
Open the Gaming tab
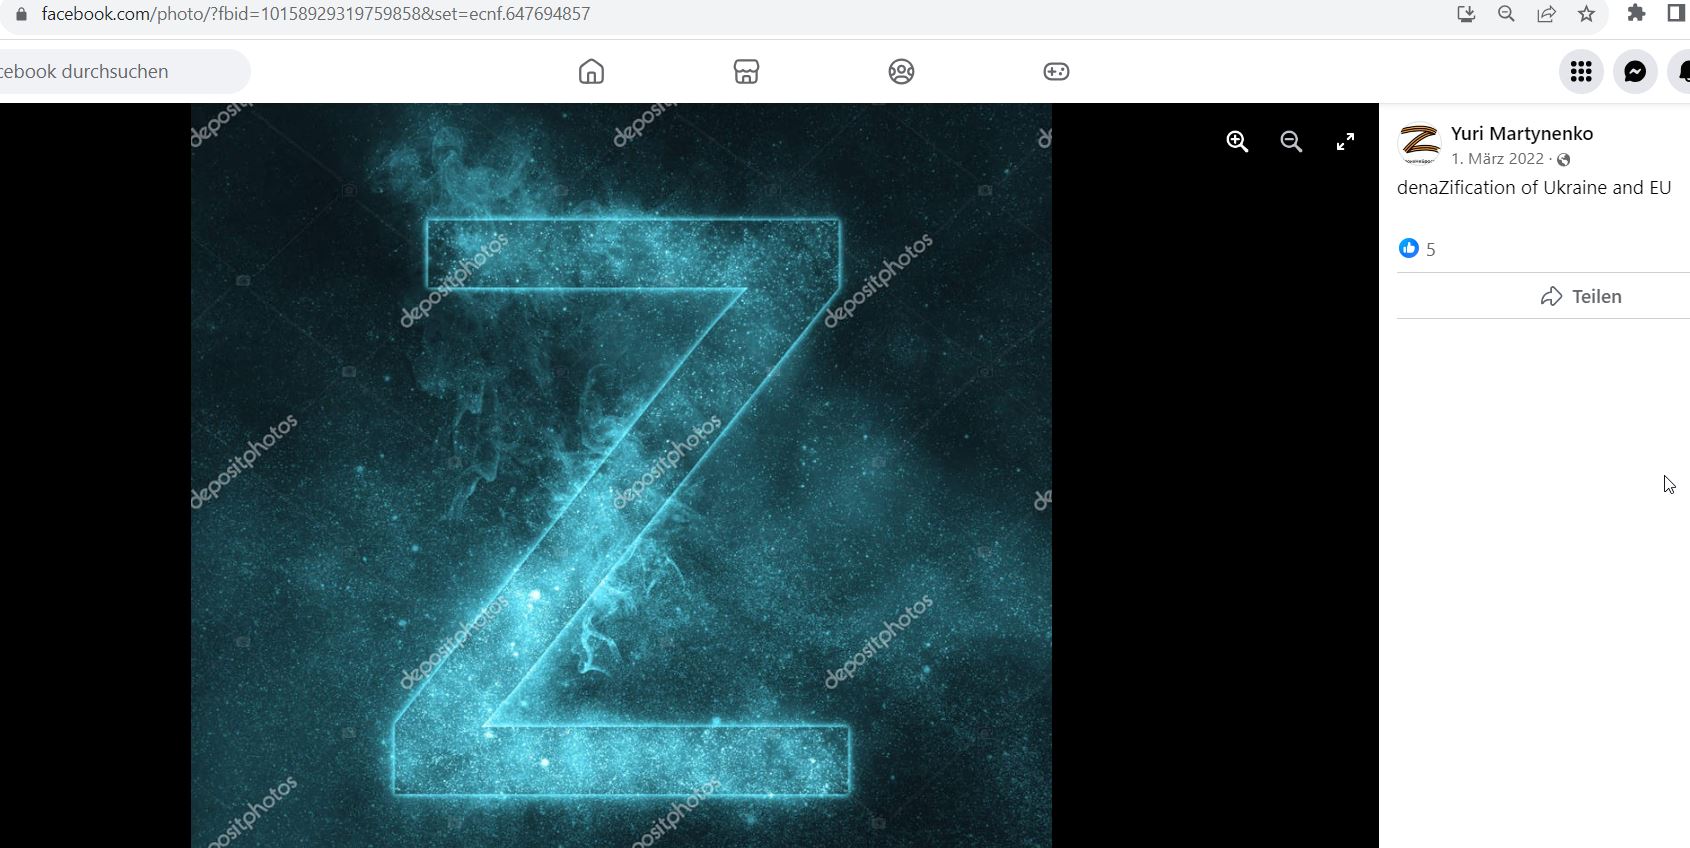pyautogui.click(x=1056, y=71)
